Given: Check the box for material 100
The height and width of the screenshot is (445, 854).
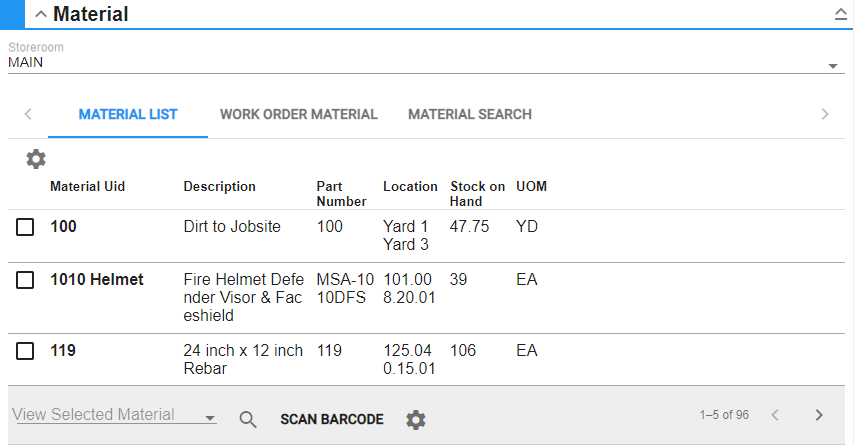Looking at the screenshot, I should [x=25, y=228].
